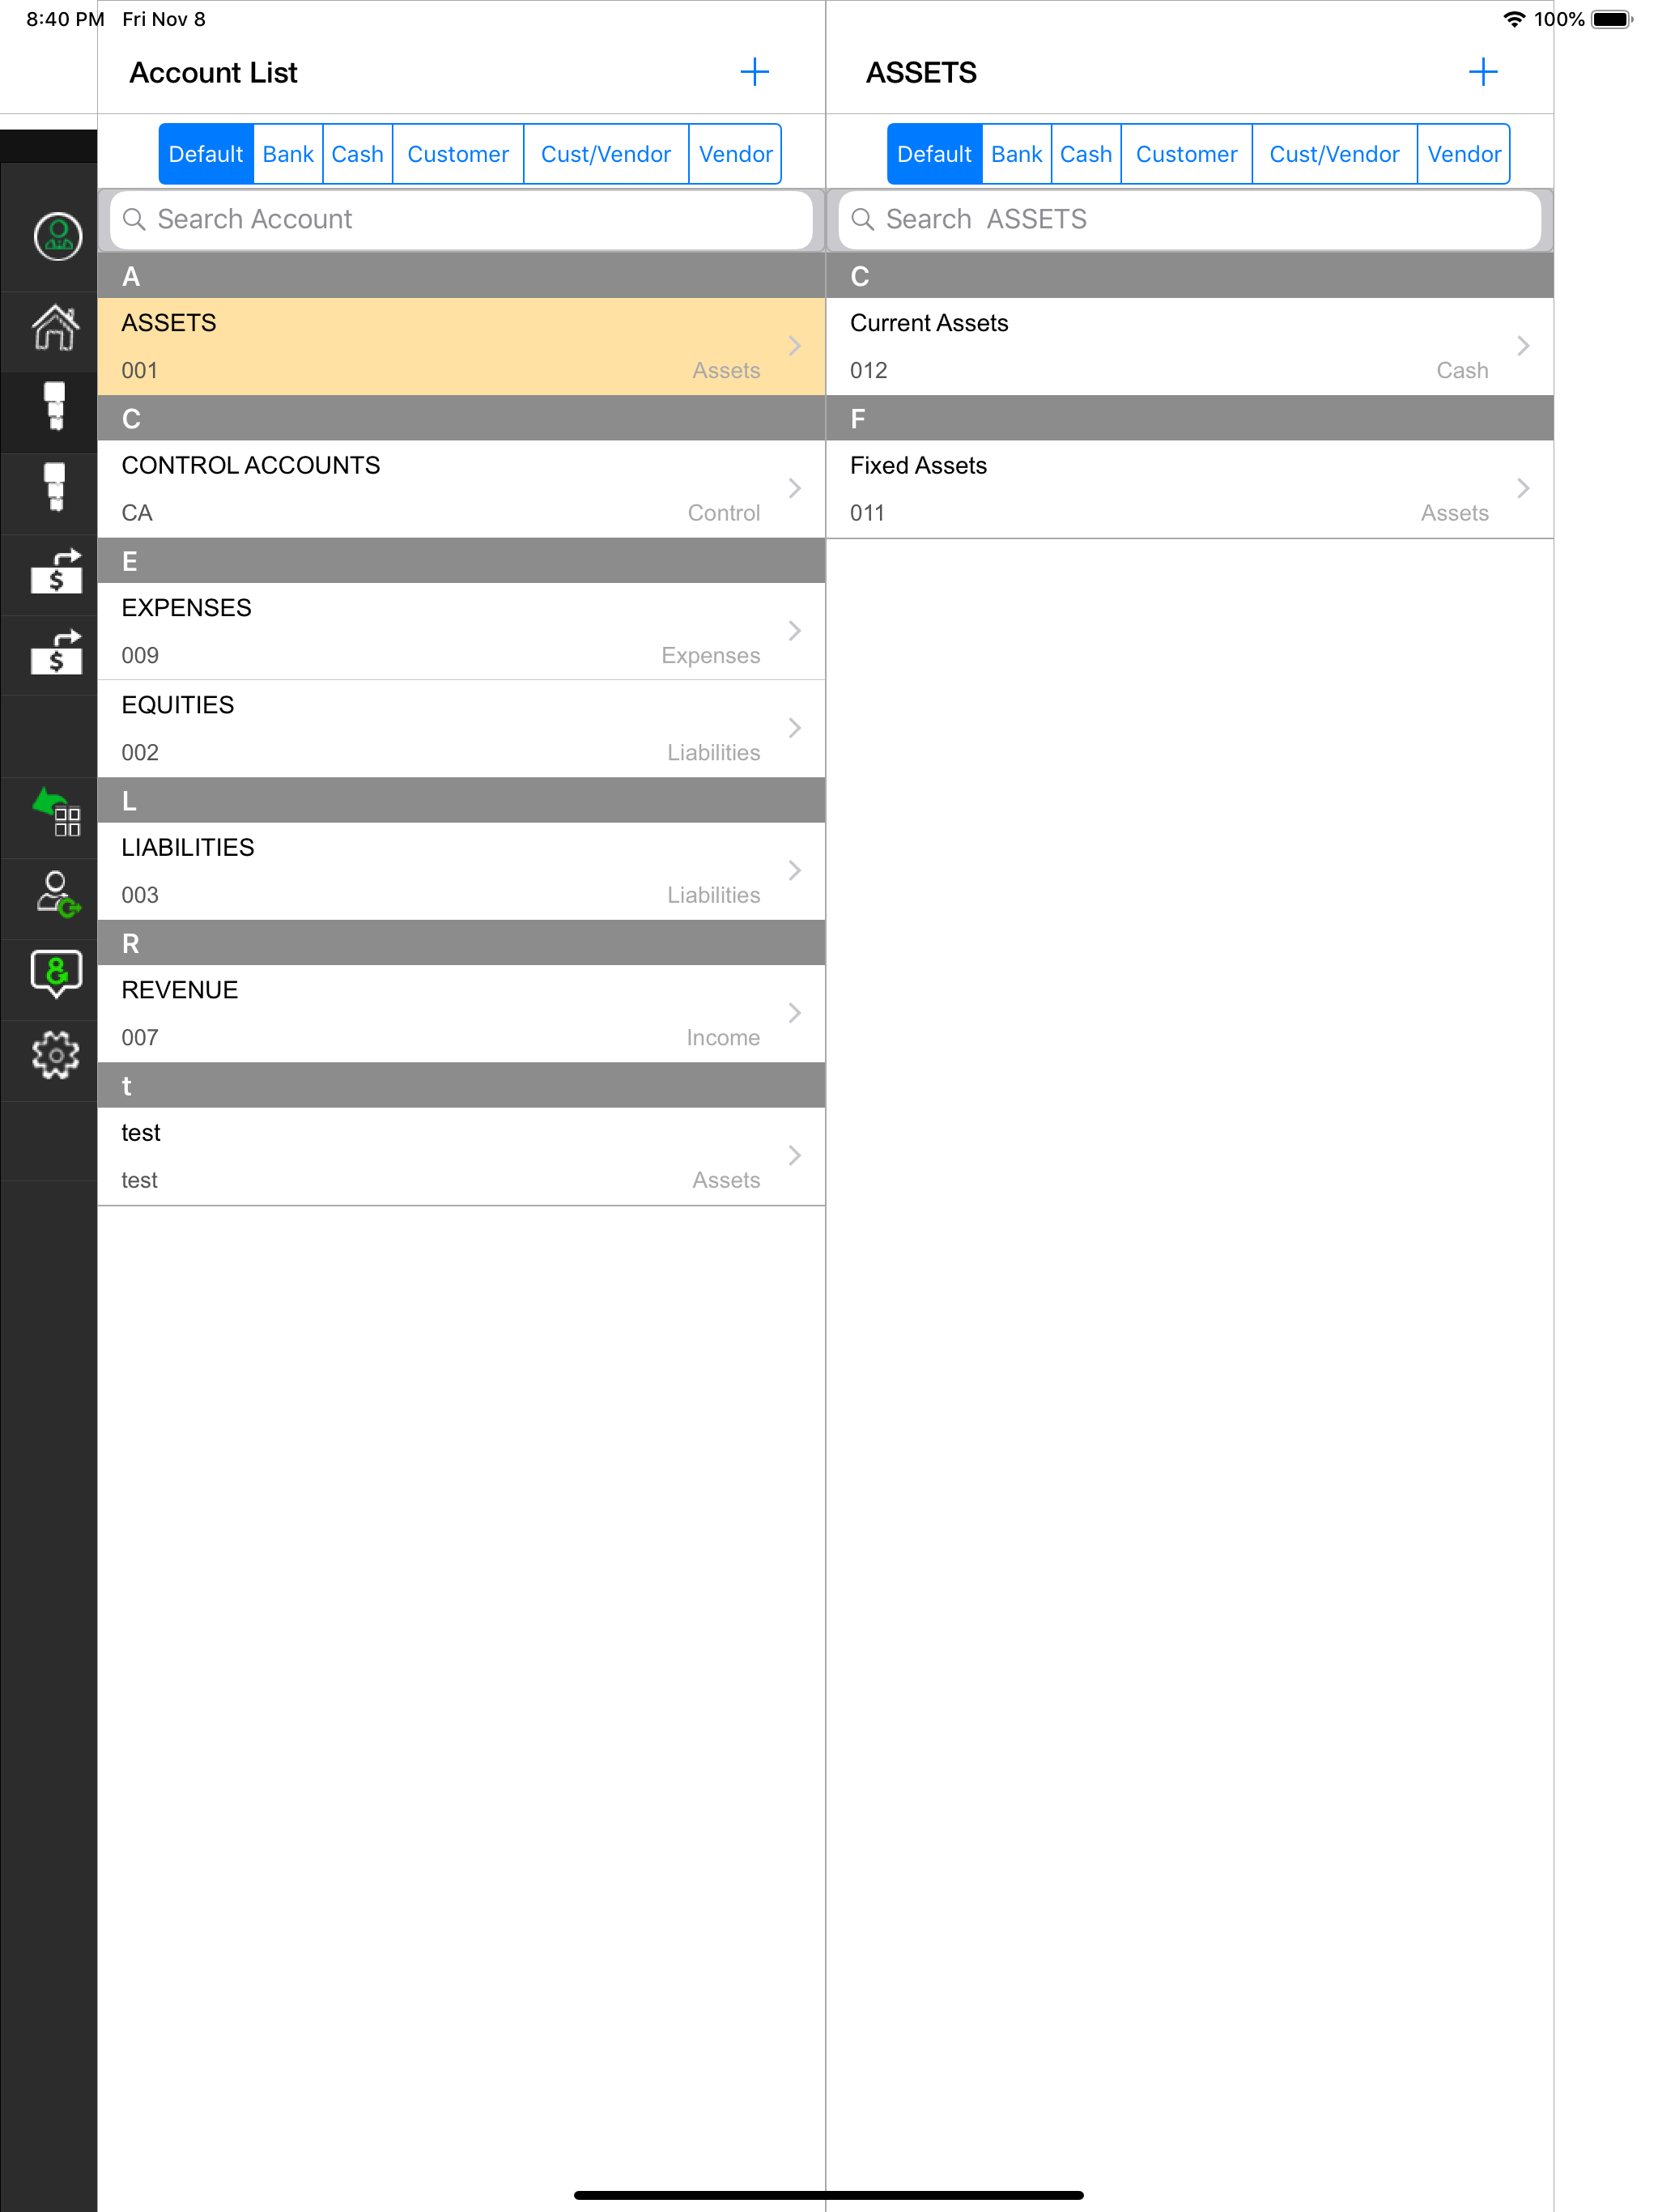
Task: Open the upper money transfer dollar icon
Action: 56,571
